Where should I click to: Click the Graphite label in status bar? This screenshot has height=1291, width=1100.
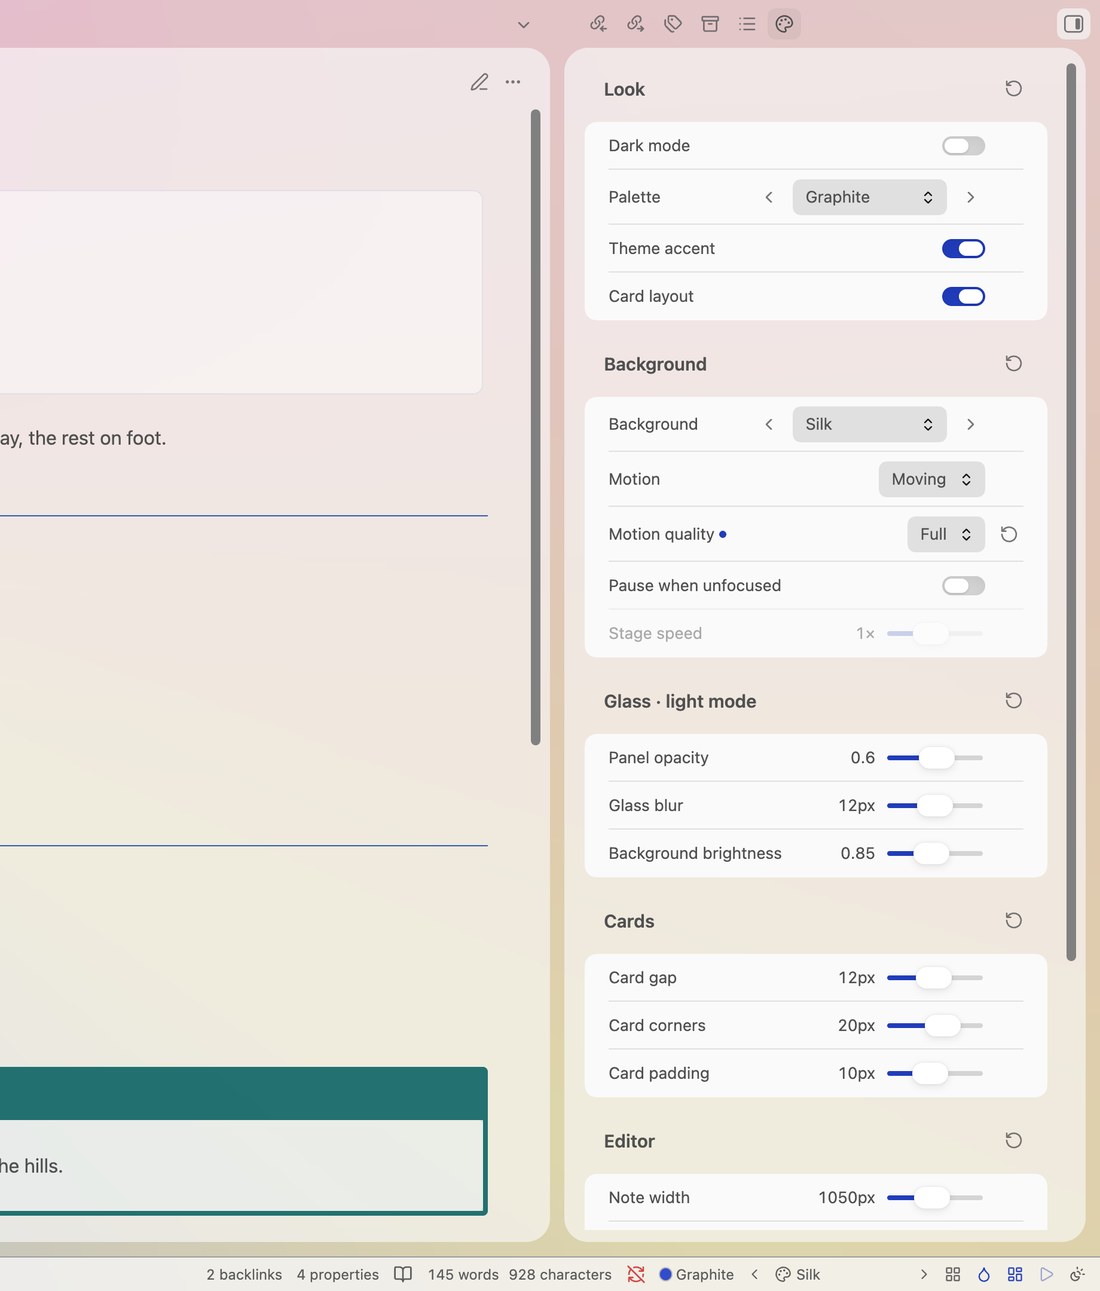point(705,1274)
